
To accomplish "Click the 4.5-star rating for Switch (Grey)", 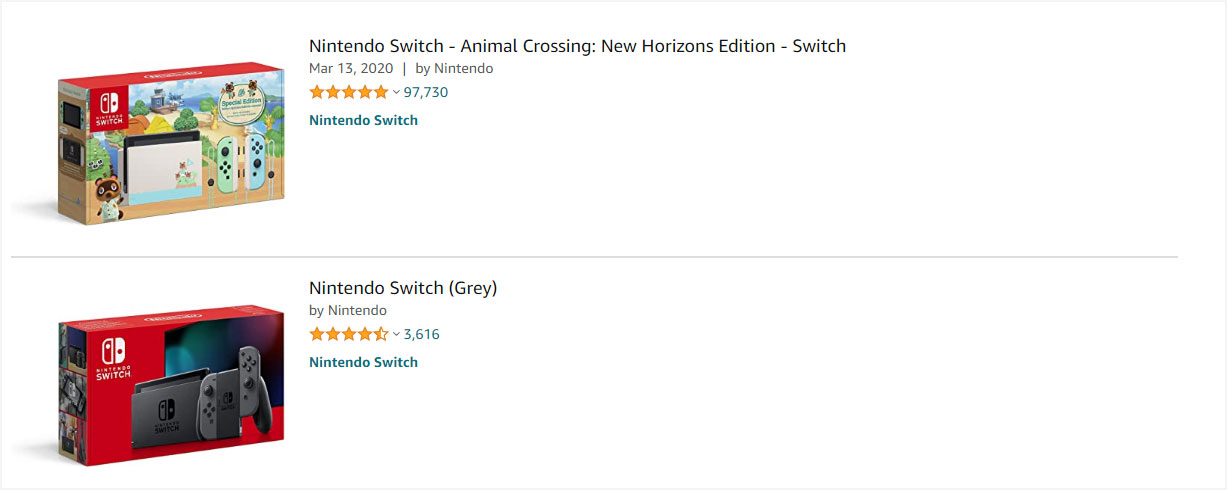I will [348, 334].
